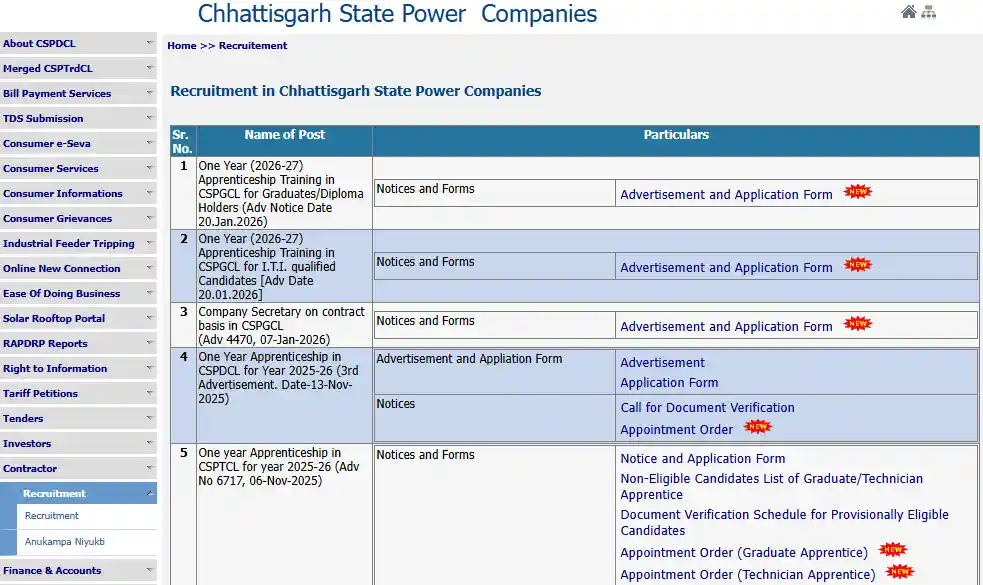Click the NEW badge beside first Advertisement link

857,190
